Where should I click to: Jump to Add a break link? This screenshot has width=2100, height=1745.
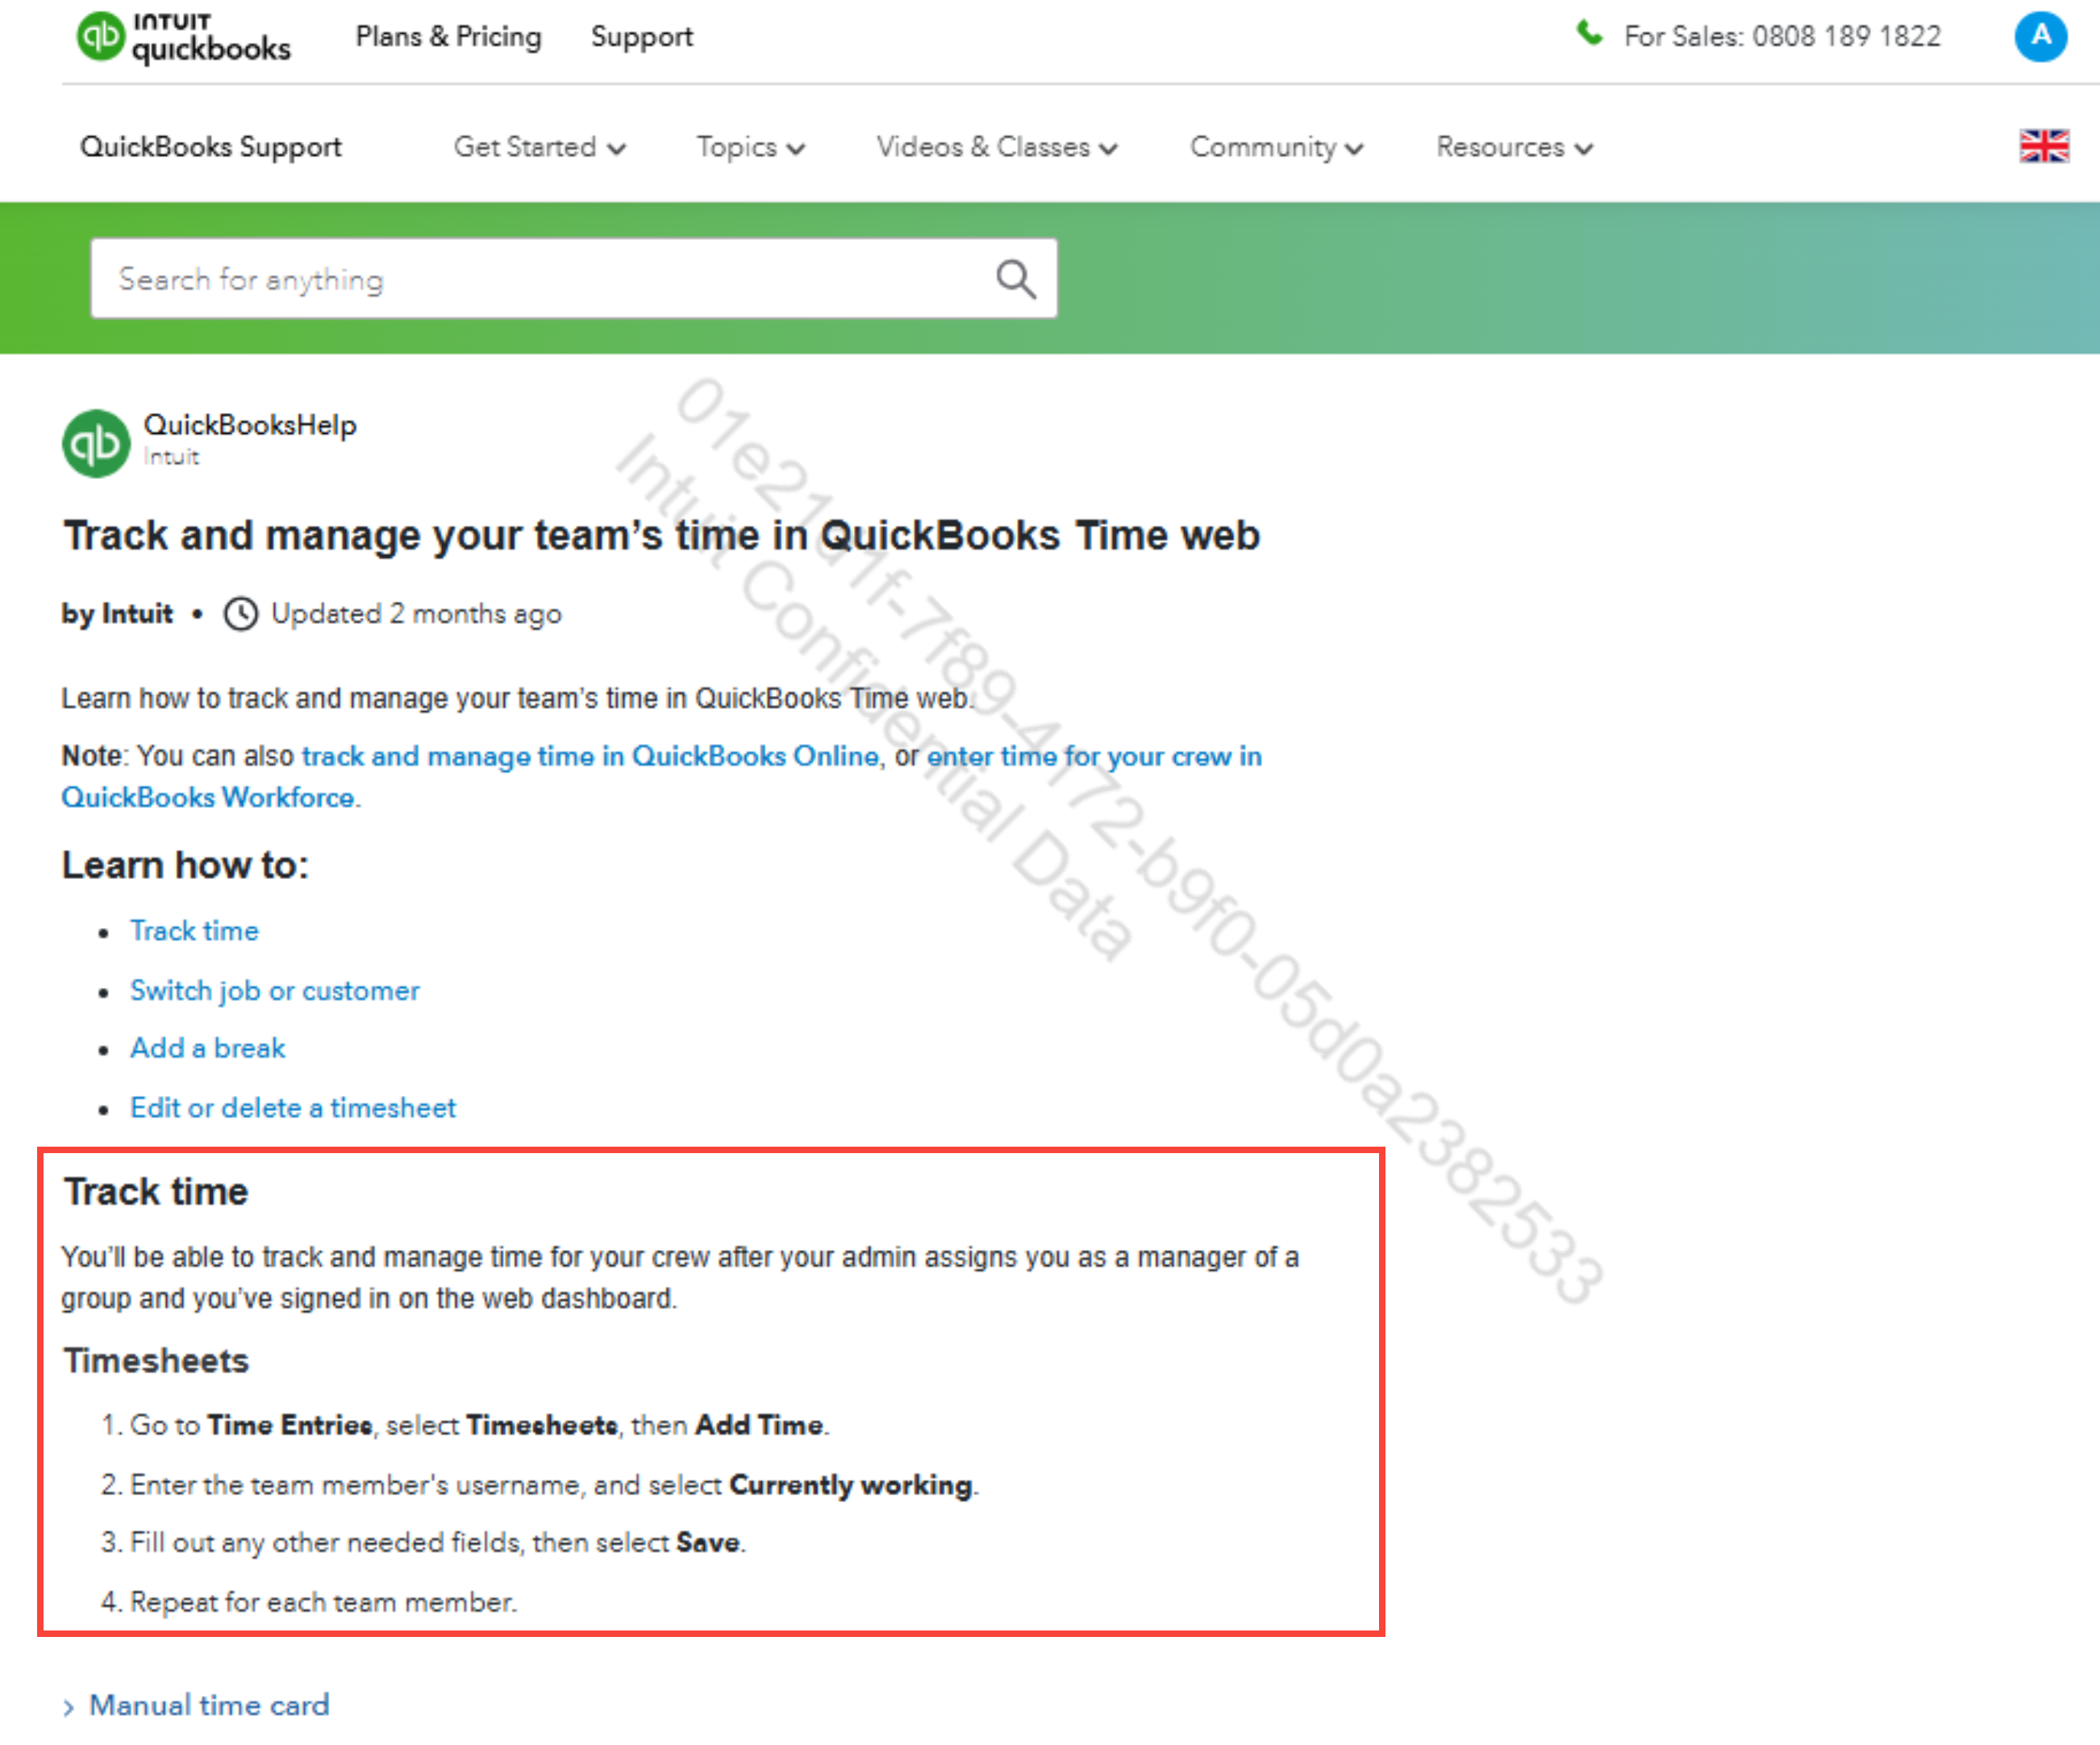click(208, 1048)
